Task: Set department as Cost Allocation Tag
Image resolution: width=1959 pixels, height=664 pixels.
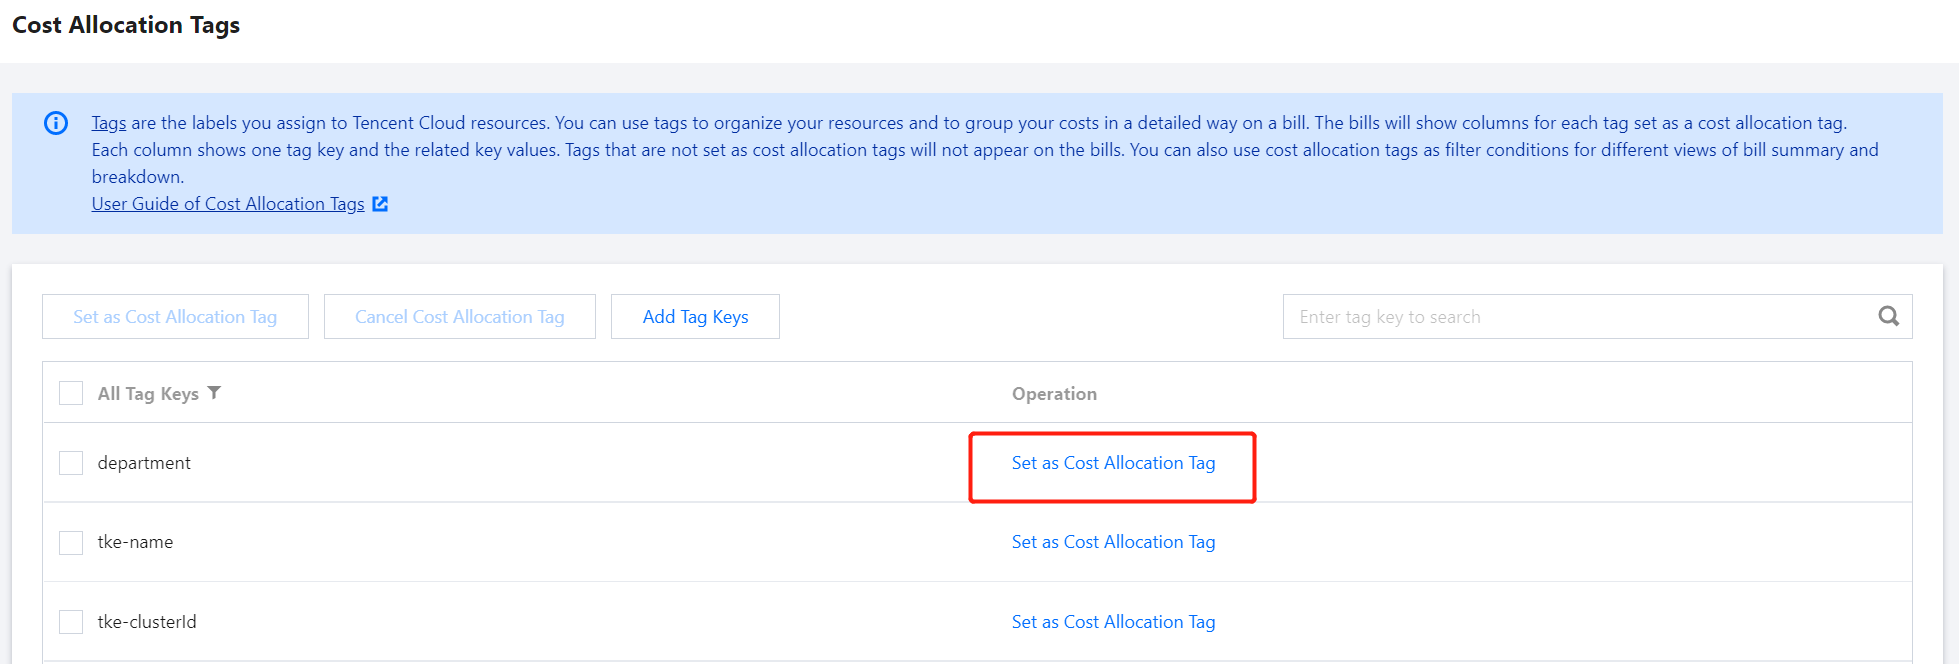Action: pyautogui.click(x=1113, y=463)
